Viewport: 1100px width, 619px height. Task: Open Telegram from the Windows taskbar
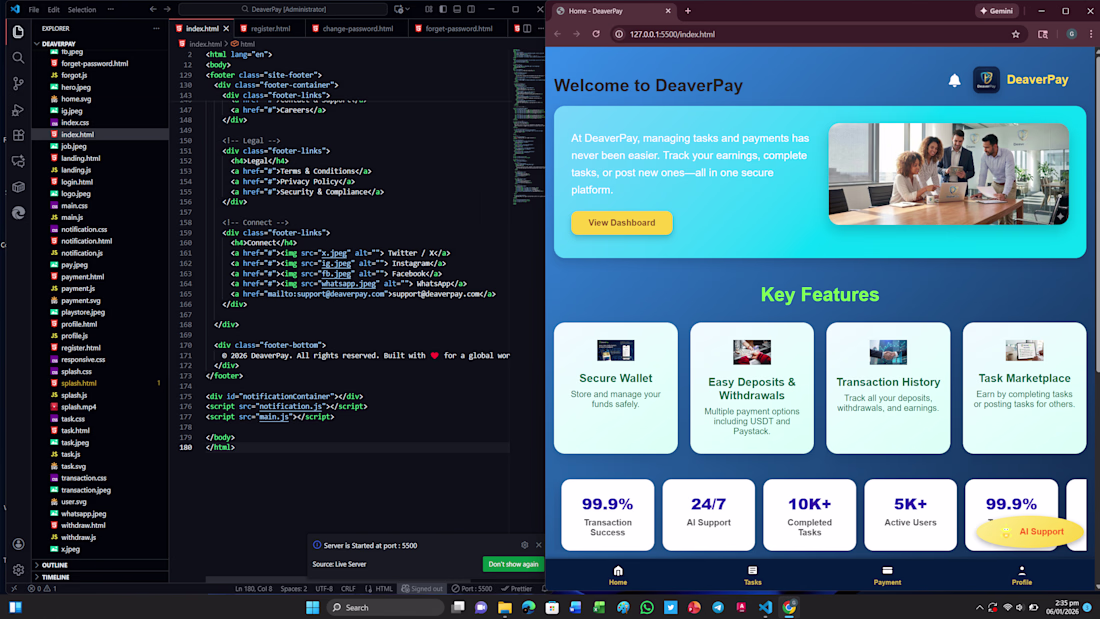tap(718, 607)
